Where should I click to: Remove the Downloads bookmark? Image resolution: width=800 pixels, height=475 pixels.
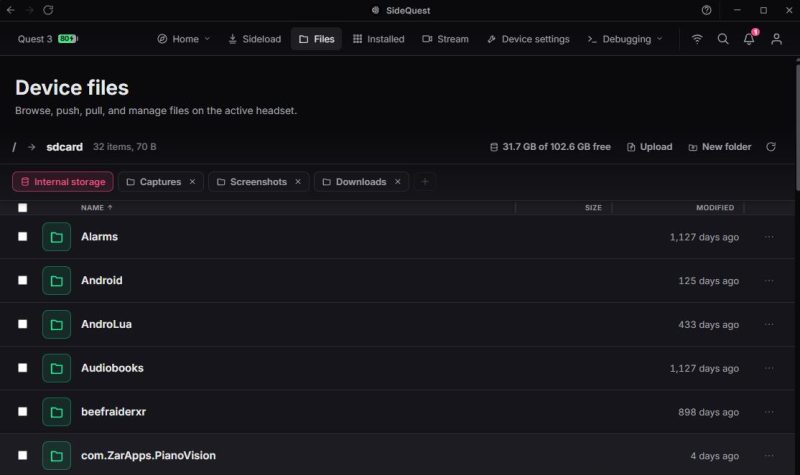[397, 182]
